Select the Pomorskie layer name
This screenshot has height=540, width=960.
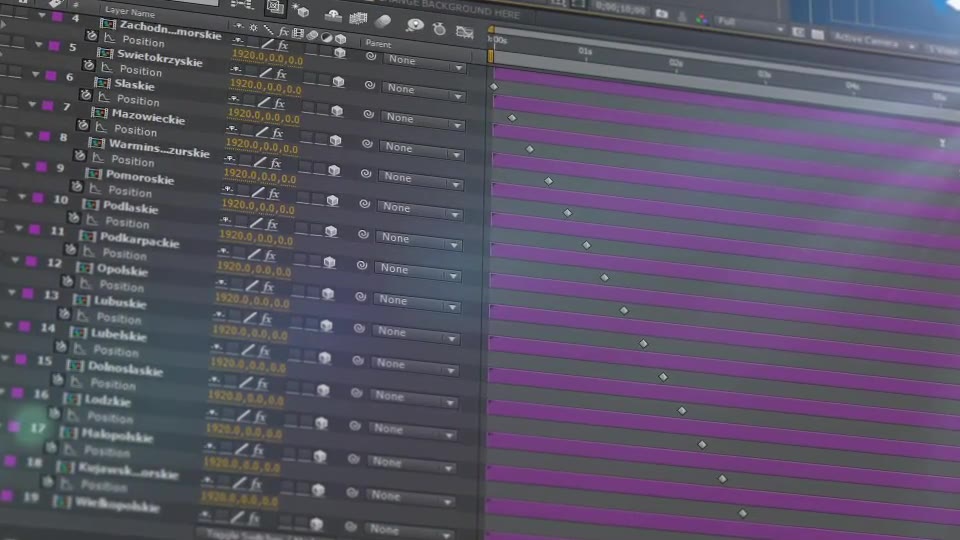coord(140,177)
